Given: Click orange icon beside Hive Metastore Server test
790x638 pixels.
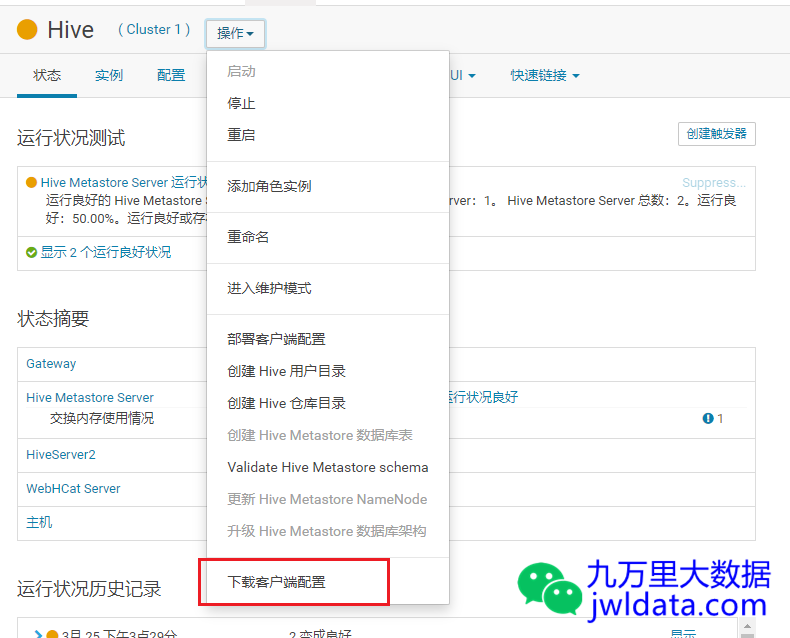Looking at the screenshot, I should [x=31, y=182].
